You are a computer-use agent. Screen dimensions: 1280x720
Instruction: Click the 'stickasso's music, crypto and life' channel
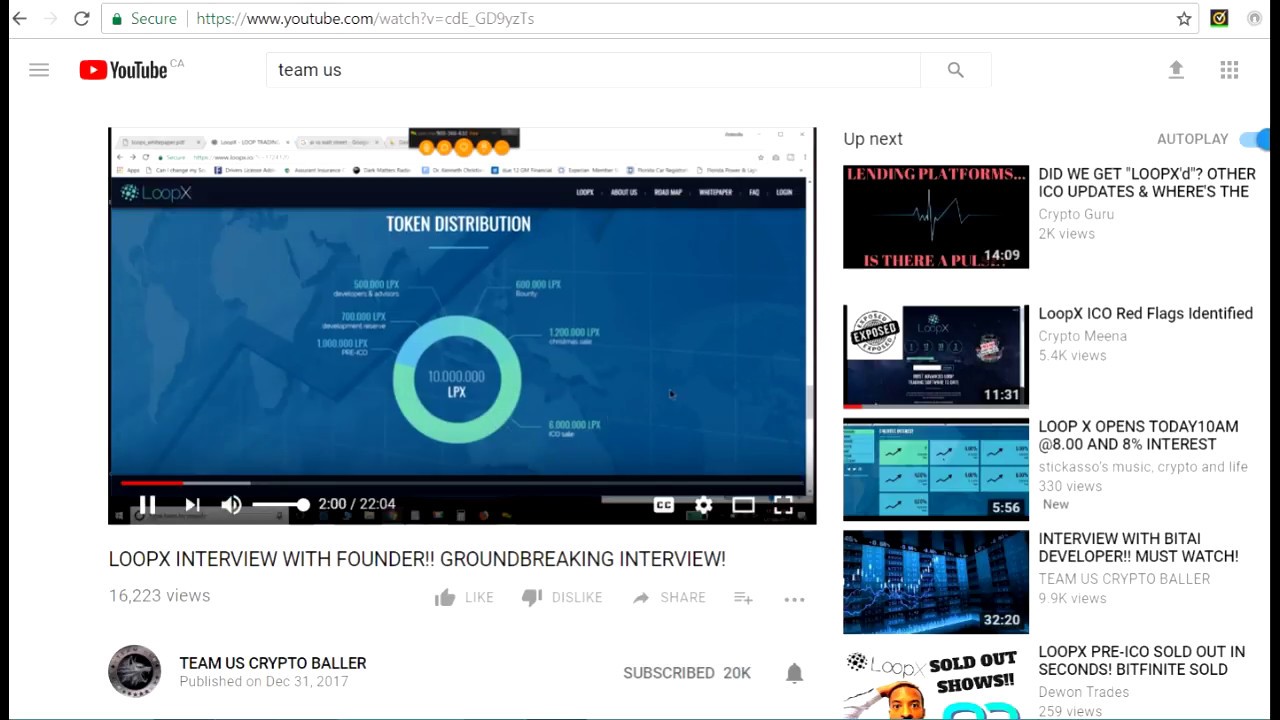[x=1143, y=467]
